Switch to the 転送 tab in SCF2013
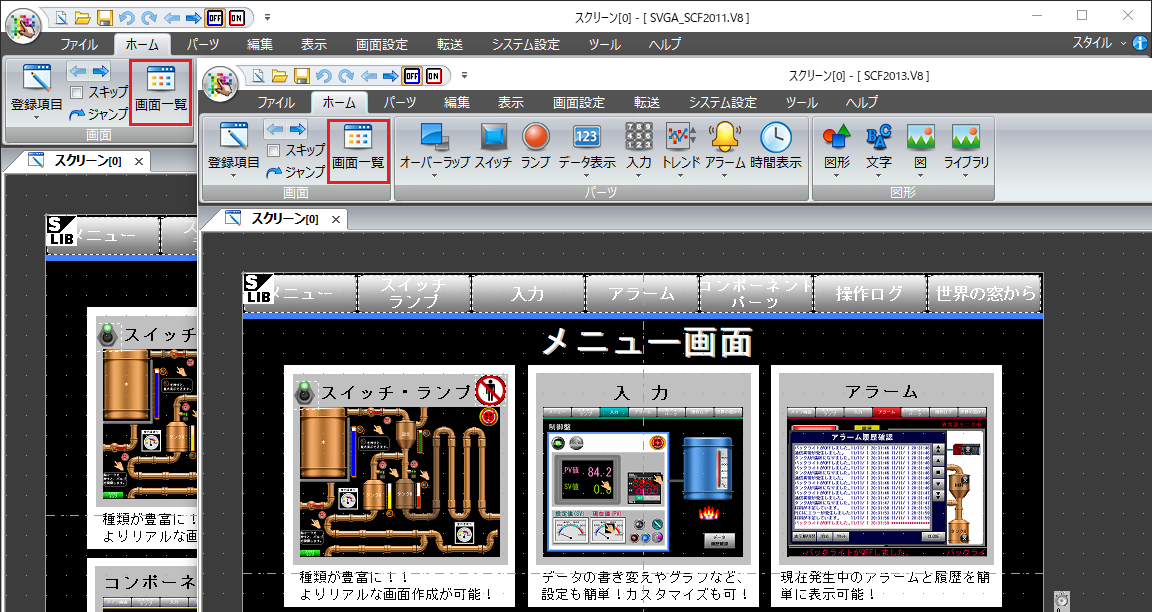The height and width of the screenshot is (612, 1152). 646,102
